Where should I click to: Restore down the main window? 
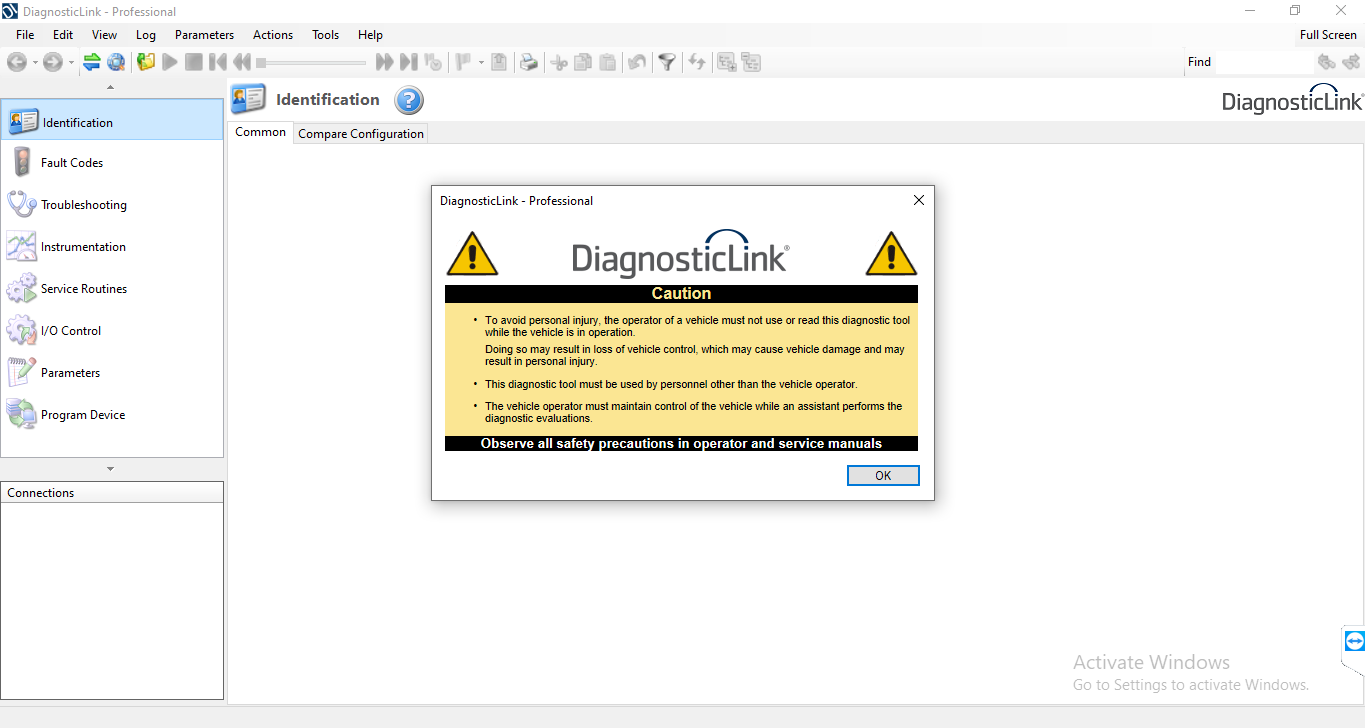click(1295, 11)
